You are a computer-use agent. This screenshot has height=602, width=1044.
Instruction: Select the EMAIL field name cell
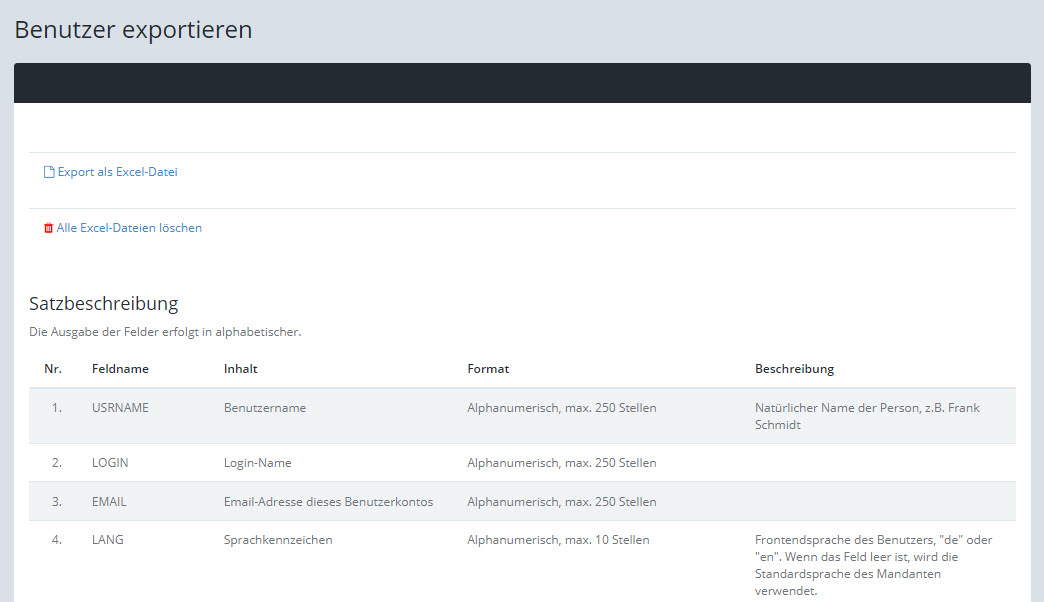tap(109, 502)
